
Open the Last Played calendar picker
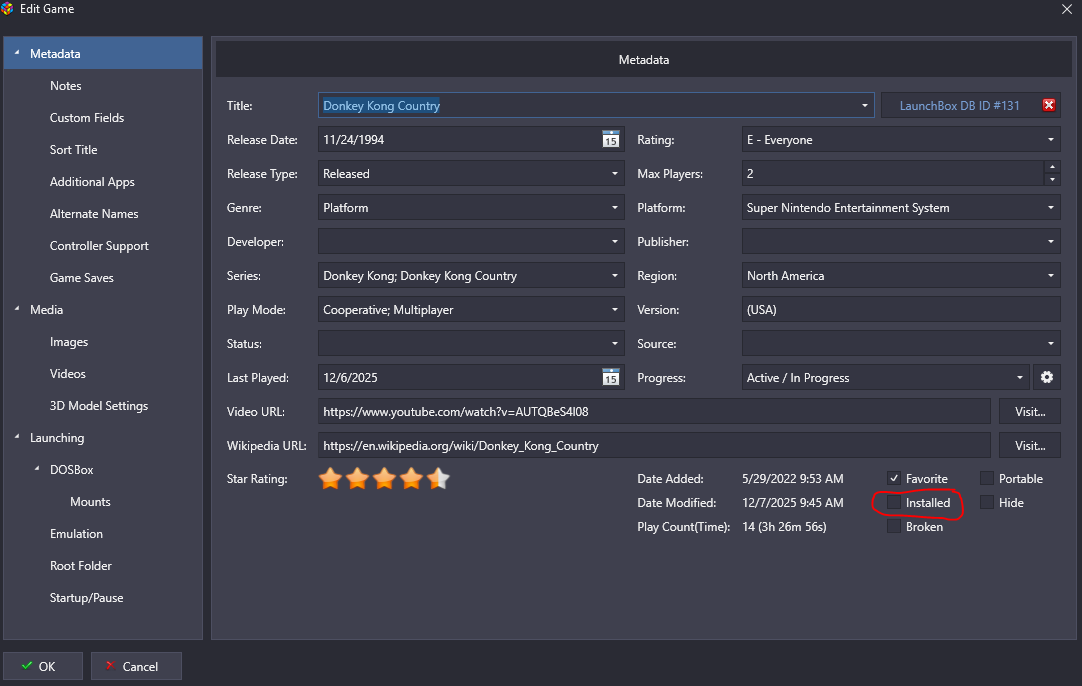click(611, 378)
